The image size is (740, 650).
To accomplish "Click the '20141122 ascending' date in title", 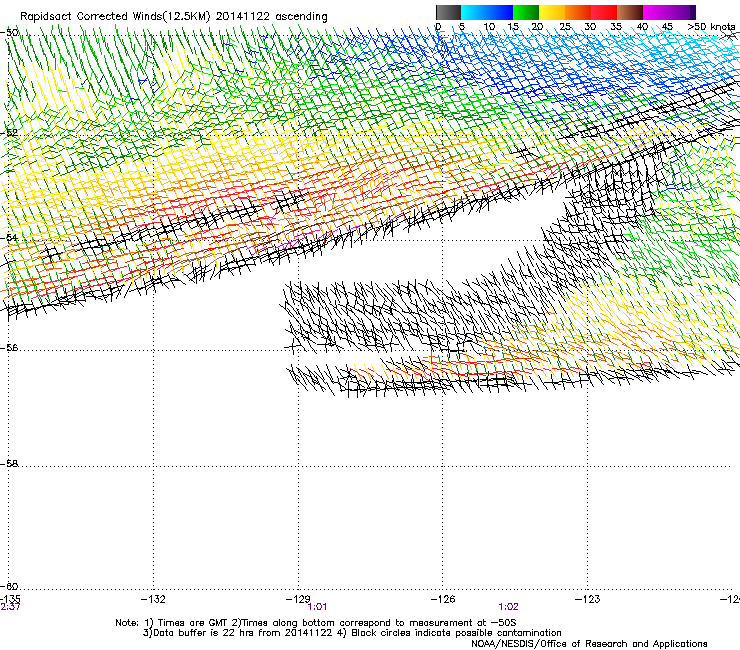I will click(271, 17).
